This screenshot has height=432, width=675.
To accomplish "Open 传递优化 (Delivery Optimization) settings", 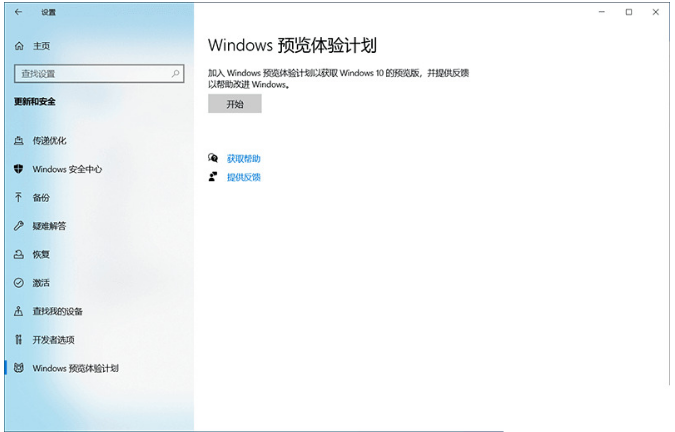I will (x=49, y=141).
